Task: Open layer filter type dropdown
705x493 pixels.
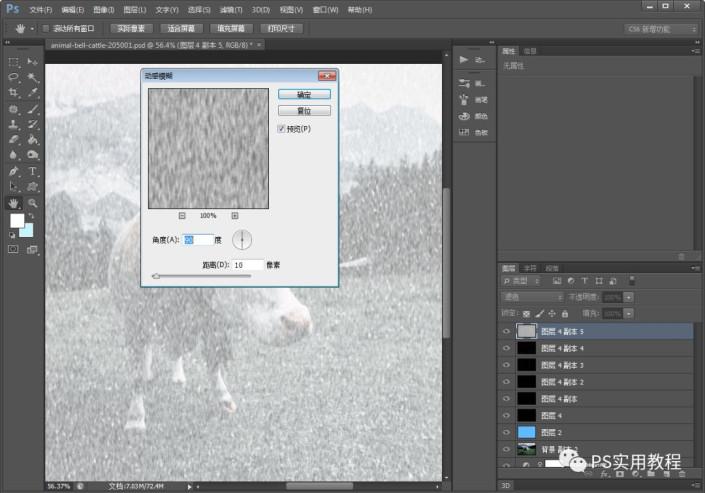Action: point(522,281)
